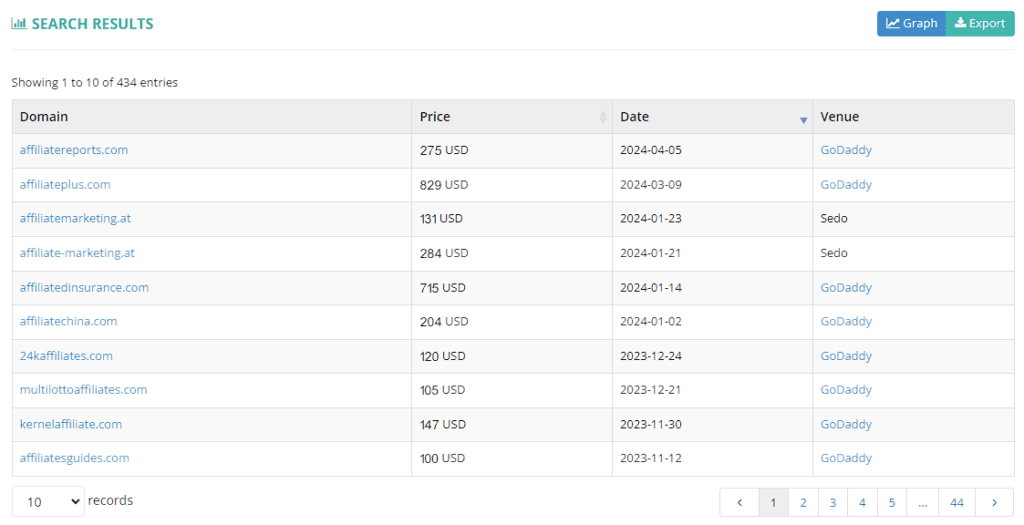Open the affiliatereports.com link
1024x525 pixels.
pos(74,150)
